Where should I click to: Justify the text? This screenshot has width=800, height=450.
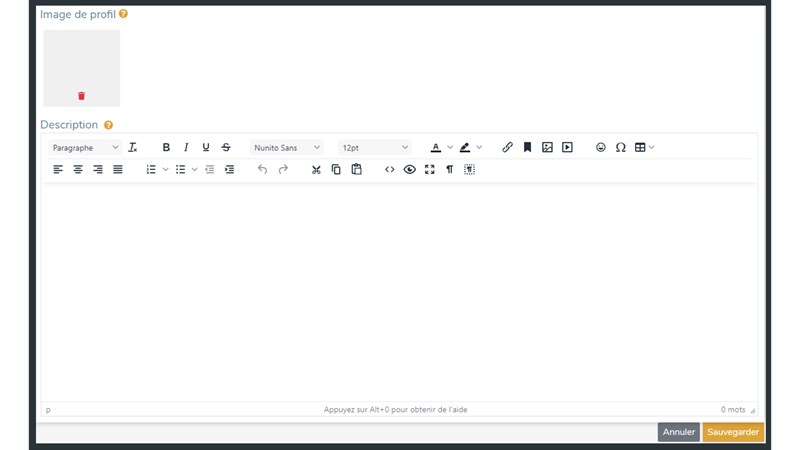pos(117,169)
